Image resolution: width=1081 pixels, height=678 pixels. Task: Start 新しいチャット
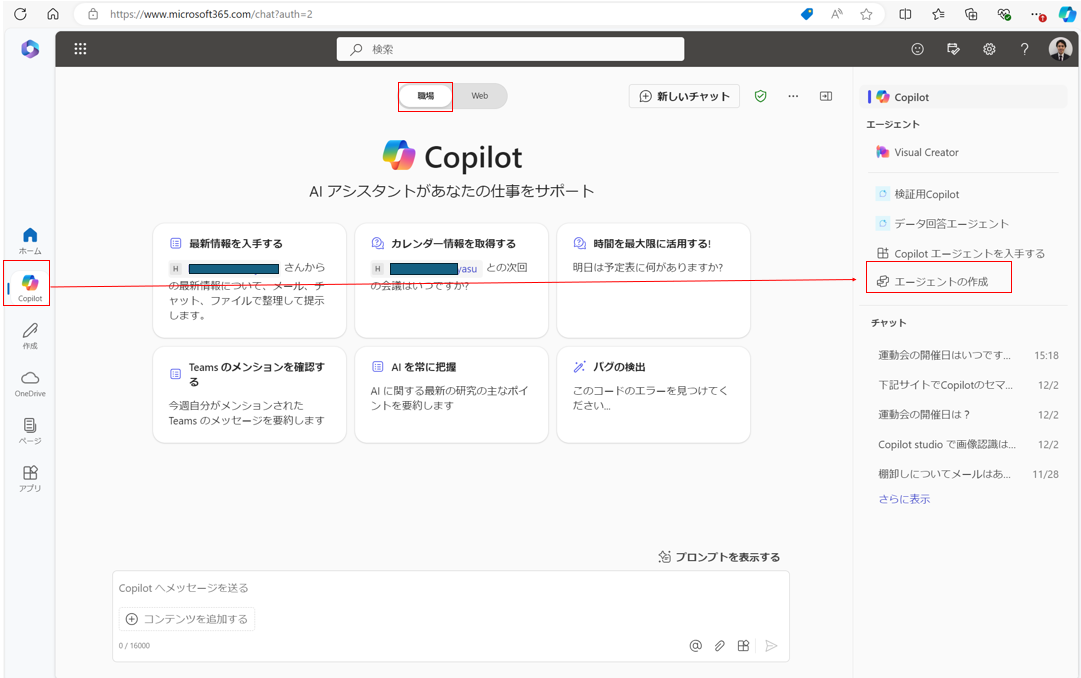(x=685, y=97)
